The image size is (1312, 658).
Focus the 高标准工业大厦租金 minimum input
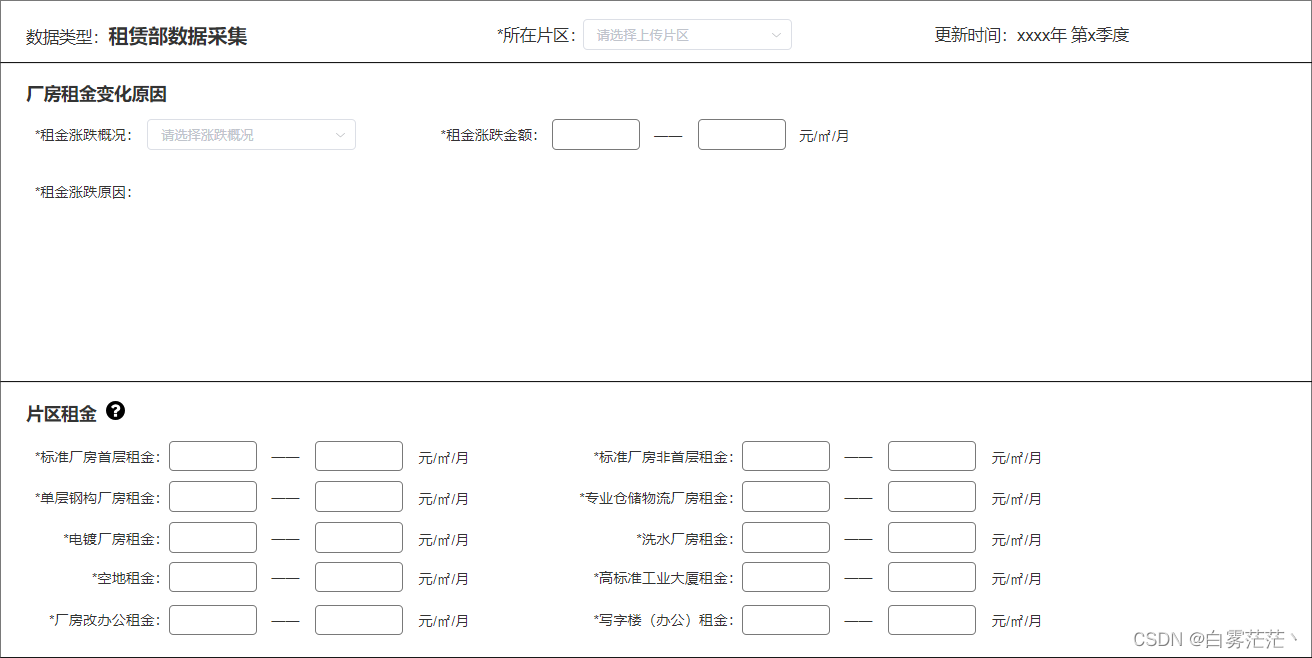point(786,577)
